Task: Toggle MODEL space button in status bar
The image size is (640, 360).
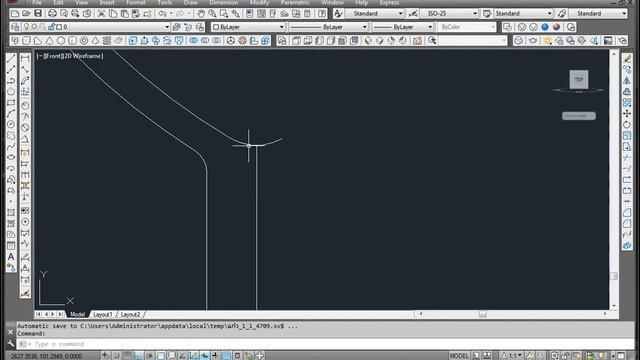Action: pos(459,356)
